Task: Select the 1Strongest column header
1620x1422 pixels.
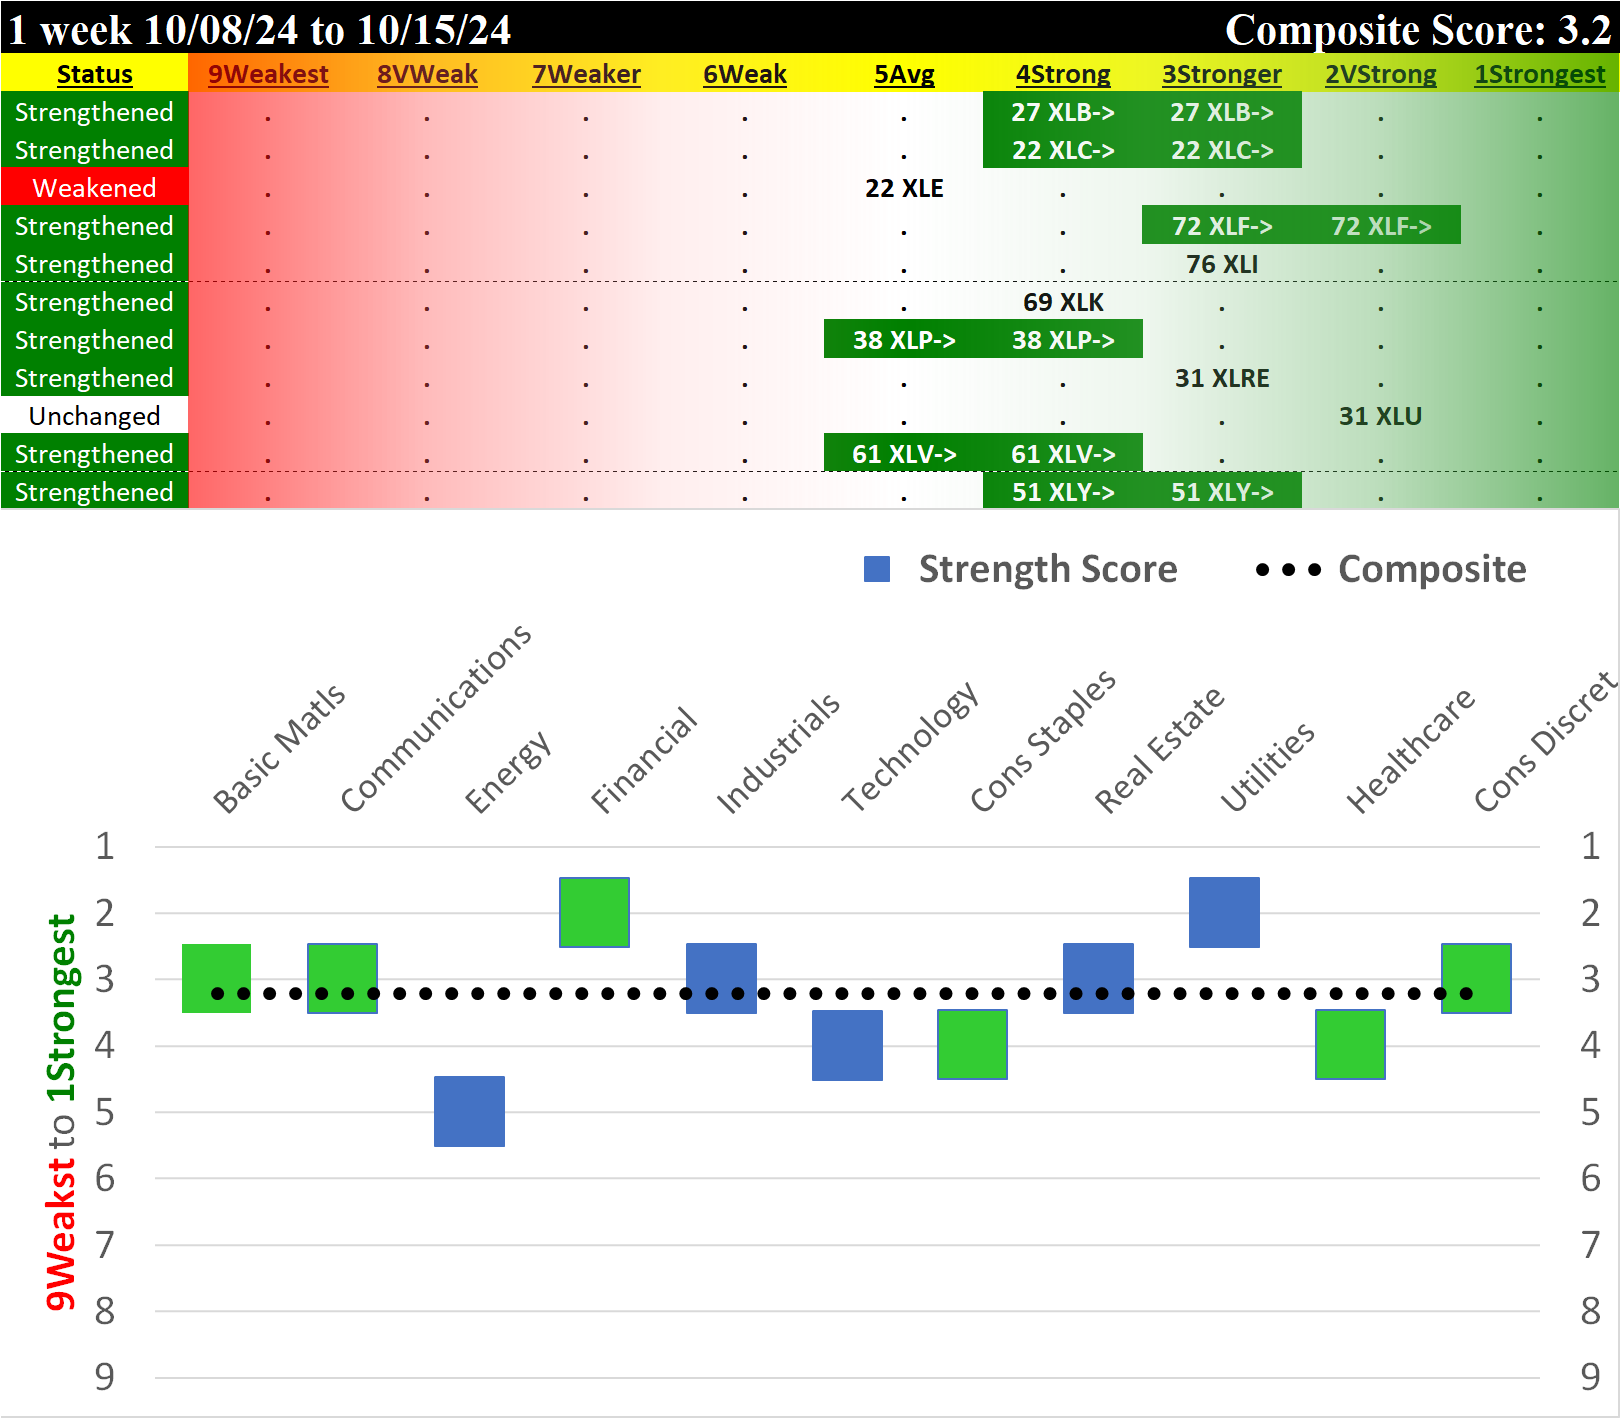Action: point(1540,74)
